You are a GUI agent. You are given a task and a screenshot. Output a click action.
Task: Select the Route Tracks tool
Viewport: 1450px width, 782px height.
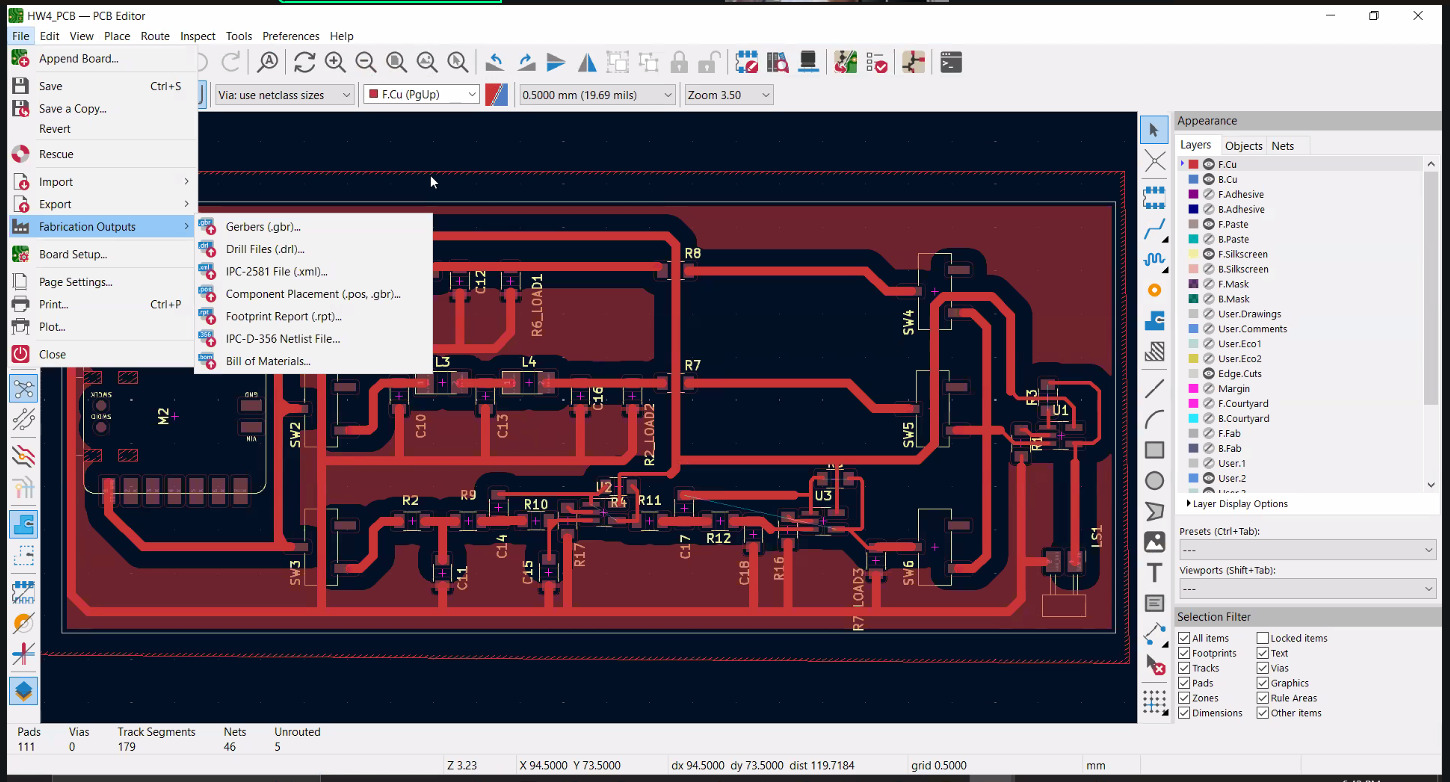pyautogui.click(x=1154, y=230)
